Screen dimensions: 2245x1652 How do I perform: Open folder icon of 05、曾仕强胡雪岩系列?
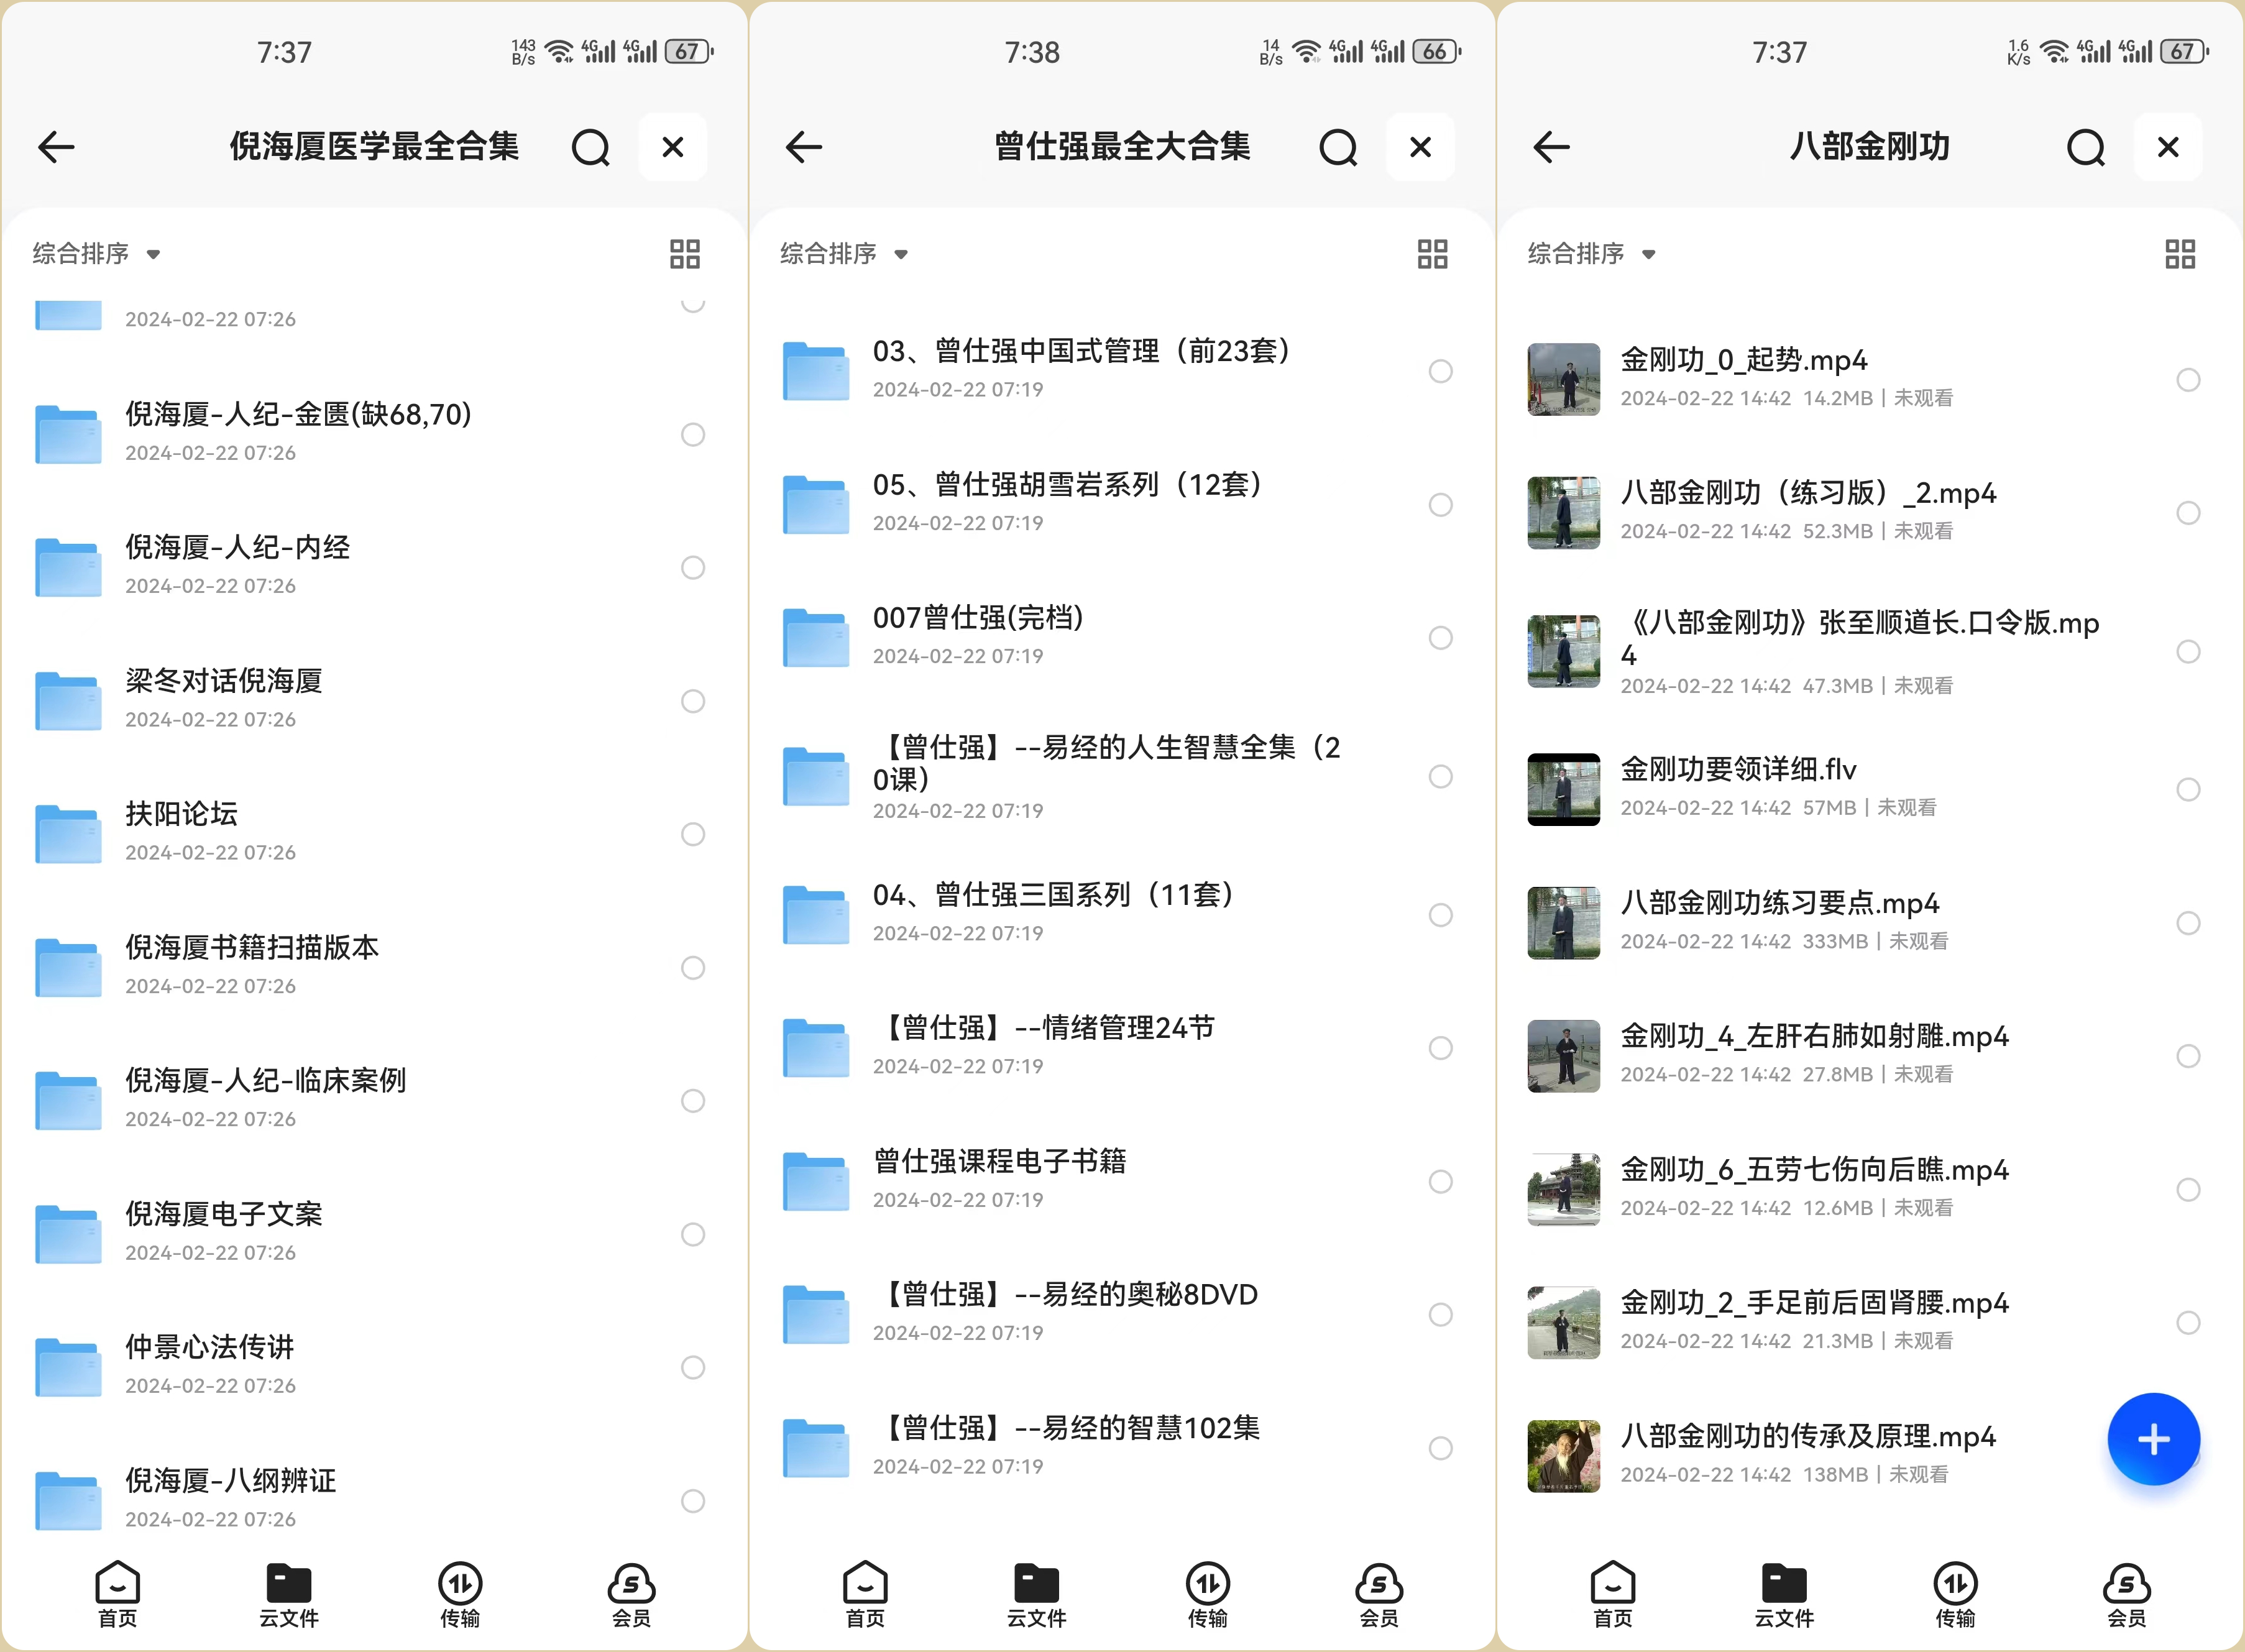[x=816, y=504]
